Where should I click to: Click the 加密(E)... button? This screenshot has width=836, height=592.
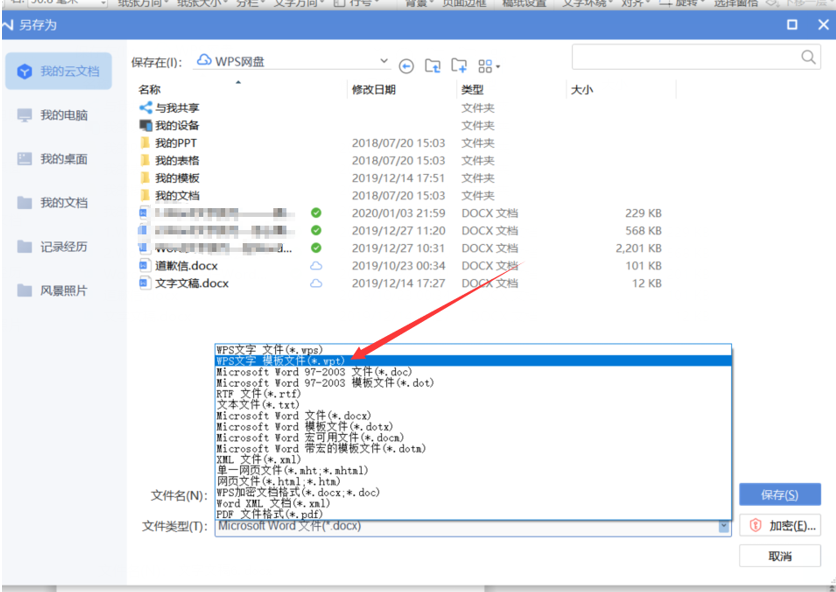click(x=779, y=525)
